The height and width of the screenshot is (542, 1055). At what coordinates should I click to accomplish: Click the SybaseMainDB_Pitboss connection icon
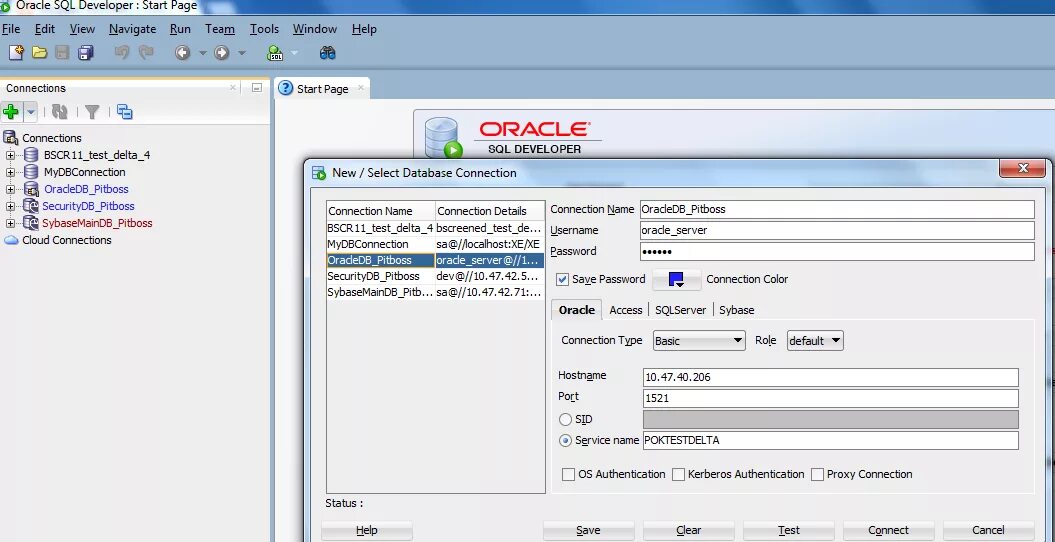pyautogui.click(x=31, y=223)
